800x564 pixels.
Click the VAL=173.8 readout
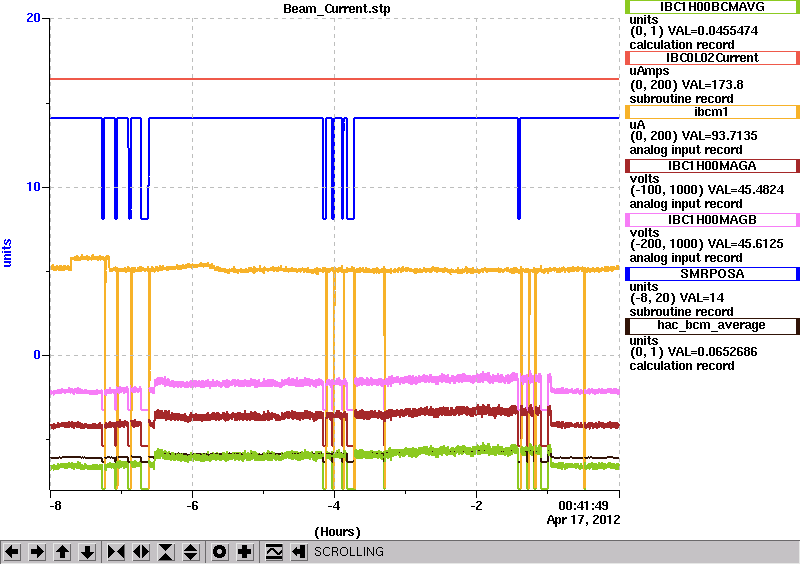coord(706,85)
